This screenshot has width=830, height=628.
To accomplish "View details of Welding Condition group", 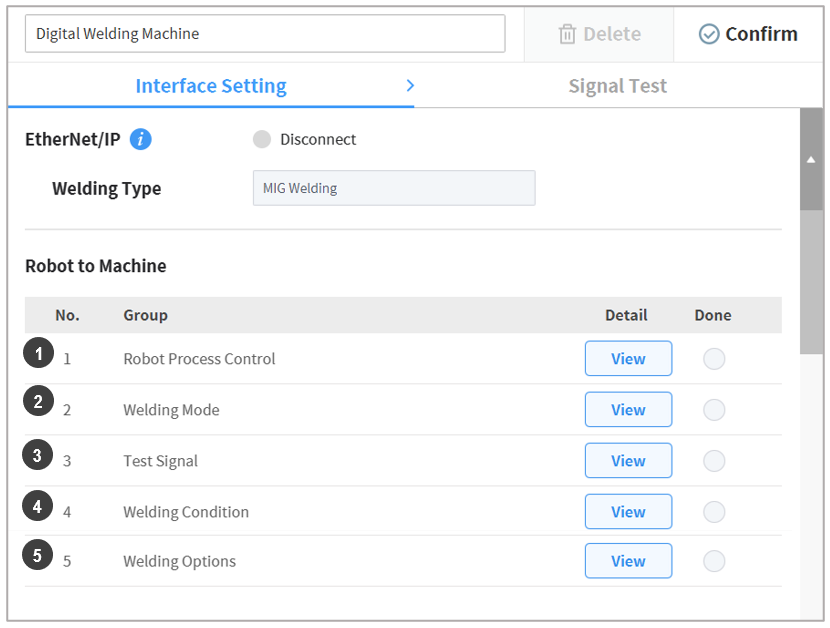I will coord(628,512).
